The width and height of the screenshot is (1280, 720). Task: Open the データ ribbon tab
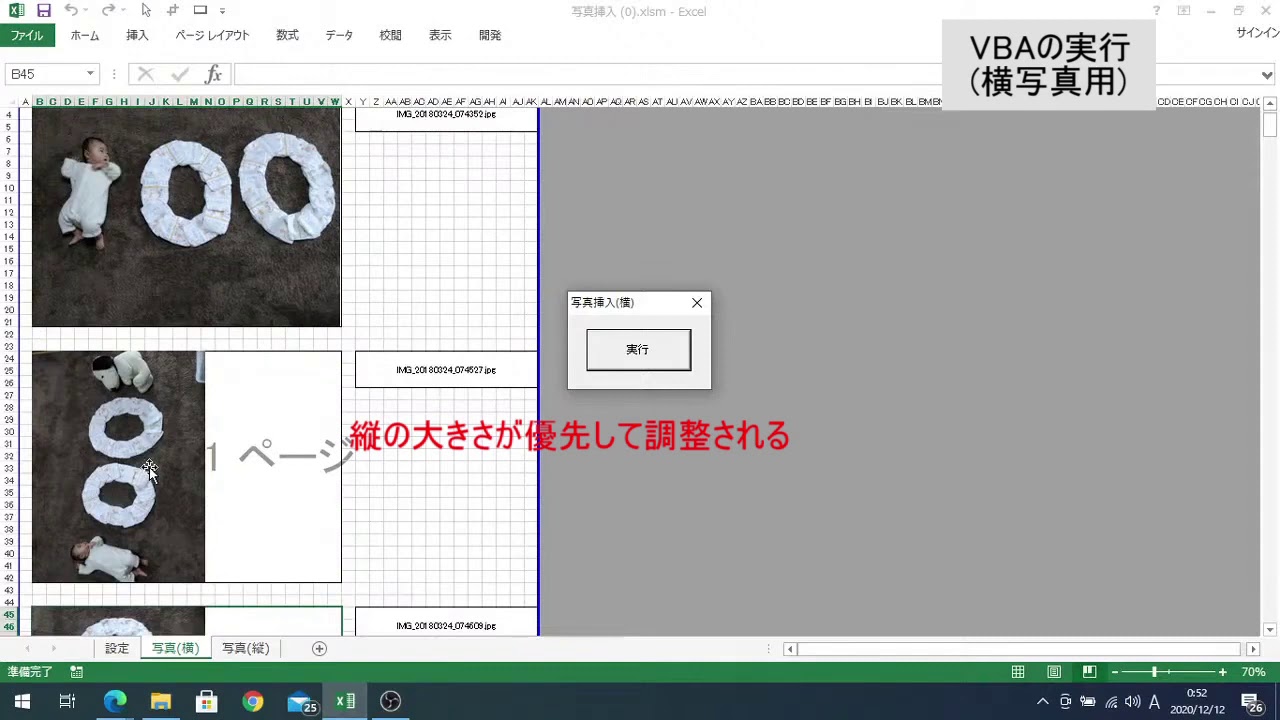(x=339, y=35)
